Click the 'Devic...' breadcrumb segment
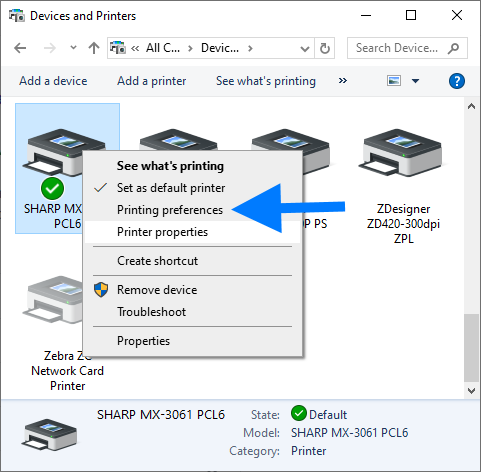 click(220, 48)
